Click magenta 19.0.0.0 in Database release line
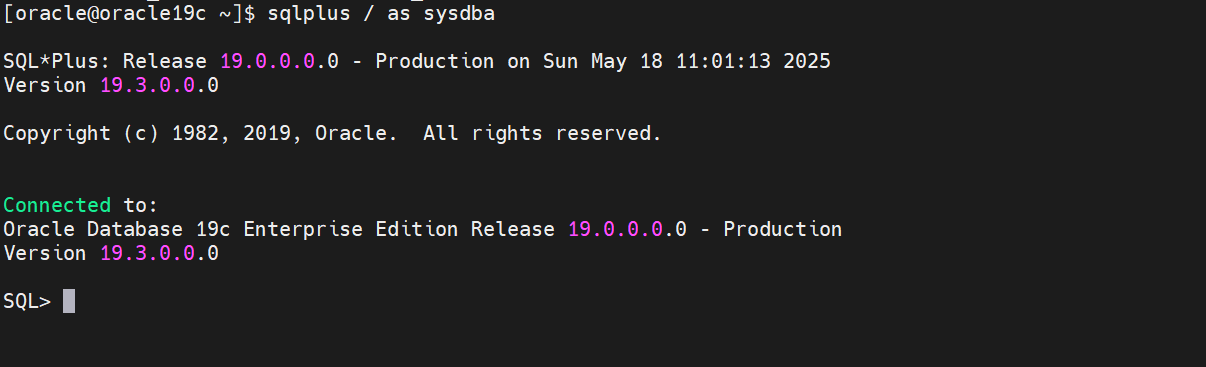This screenshot has height=367, width=1206. point(616,229)
